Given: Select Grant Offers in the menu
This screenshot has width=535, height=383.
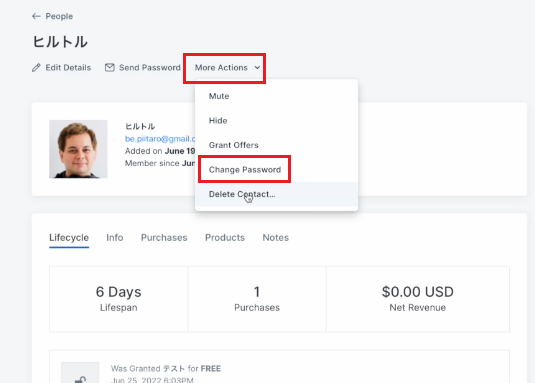Looking at the screenshot, I should (x=276, y=145).
